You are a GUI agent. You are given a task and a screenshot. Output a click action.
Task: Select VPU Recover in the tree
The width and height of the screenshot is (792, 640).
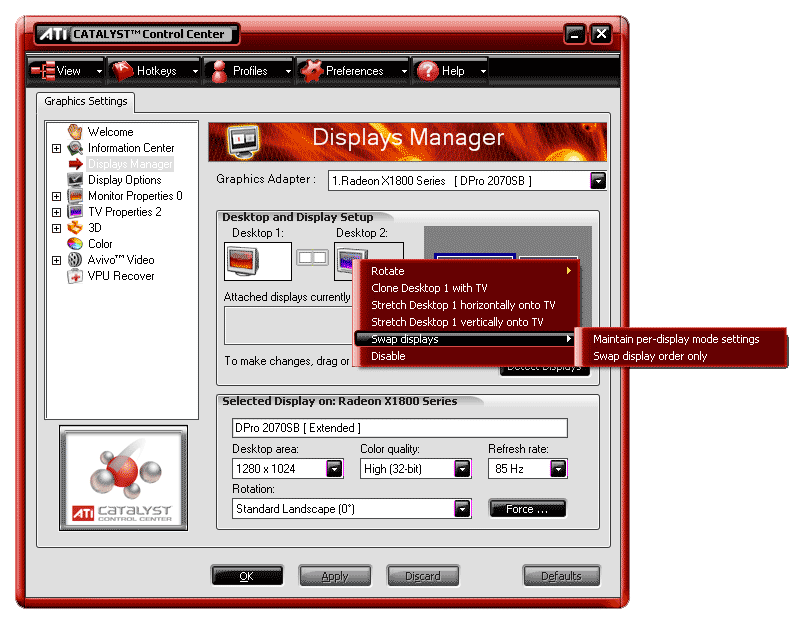click(x=121, y=276)
